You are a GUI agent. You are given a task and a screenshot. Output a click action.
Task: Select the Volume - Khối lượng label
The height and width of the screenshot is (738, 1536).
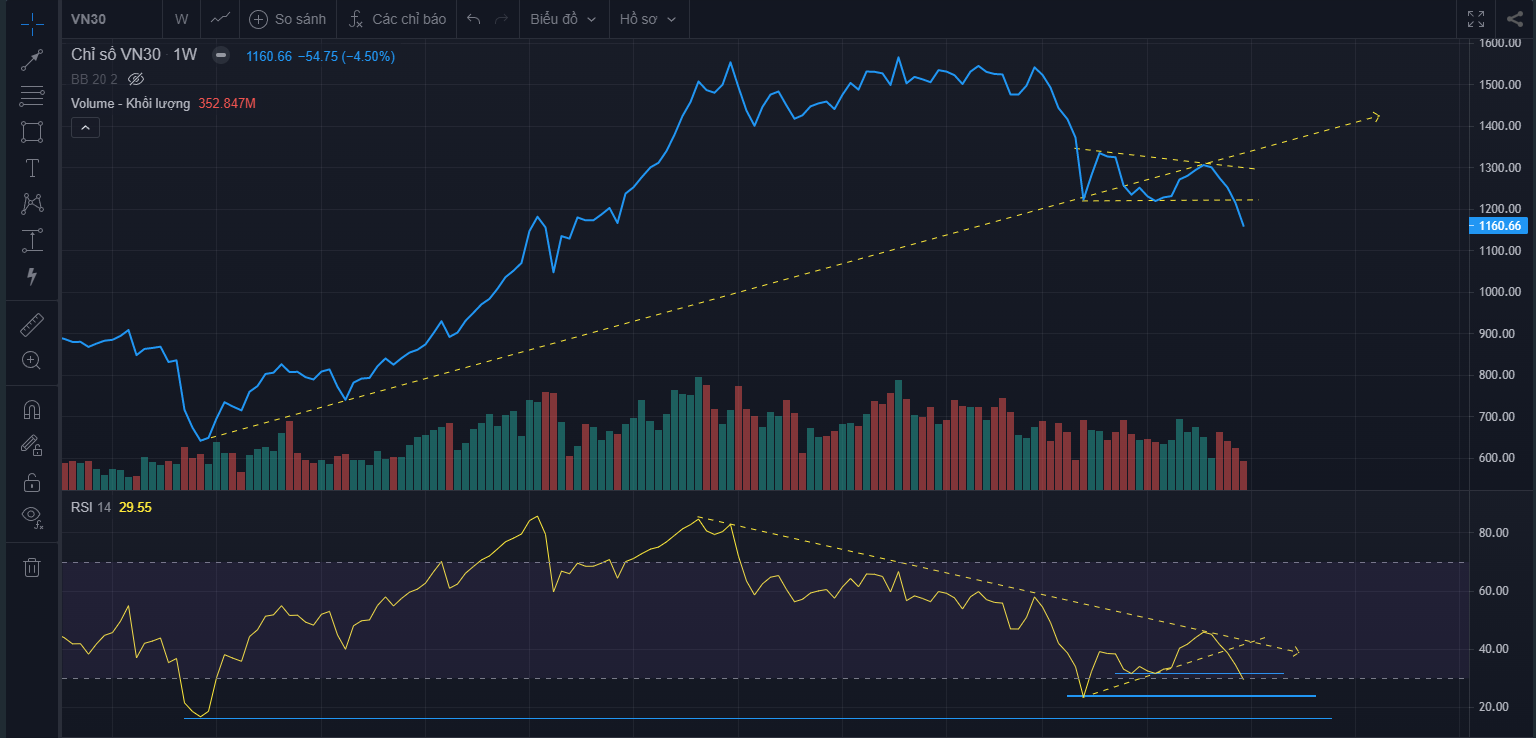click(x=130, y=103)
